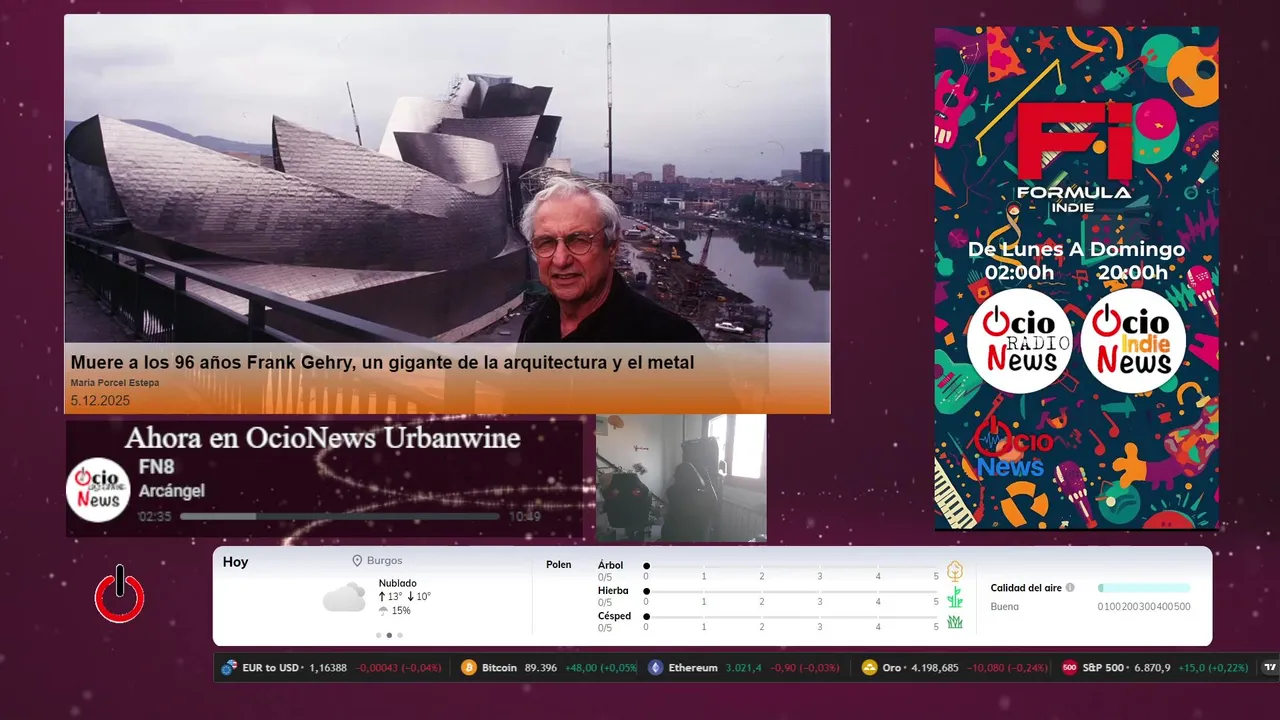Click the Hierba grass pollen icon
The height and width of the screenshot is (720, 1280).
pos(955,597)
